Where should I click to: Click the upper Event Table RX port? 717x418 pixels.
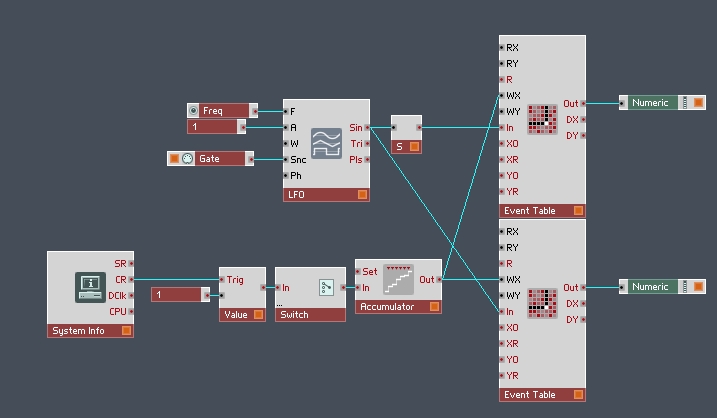[502, 48]
